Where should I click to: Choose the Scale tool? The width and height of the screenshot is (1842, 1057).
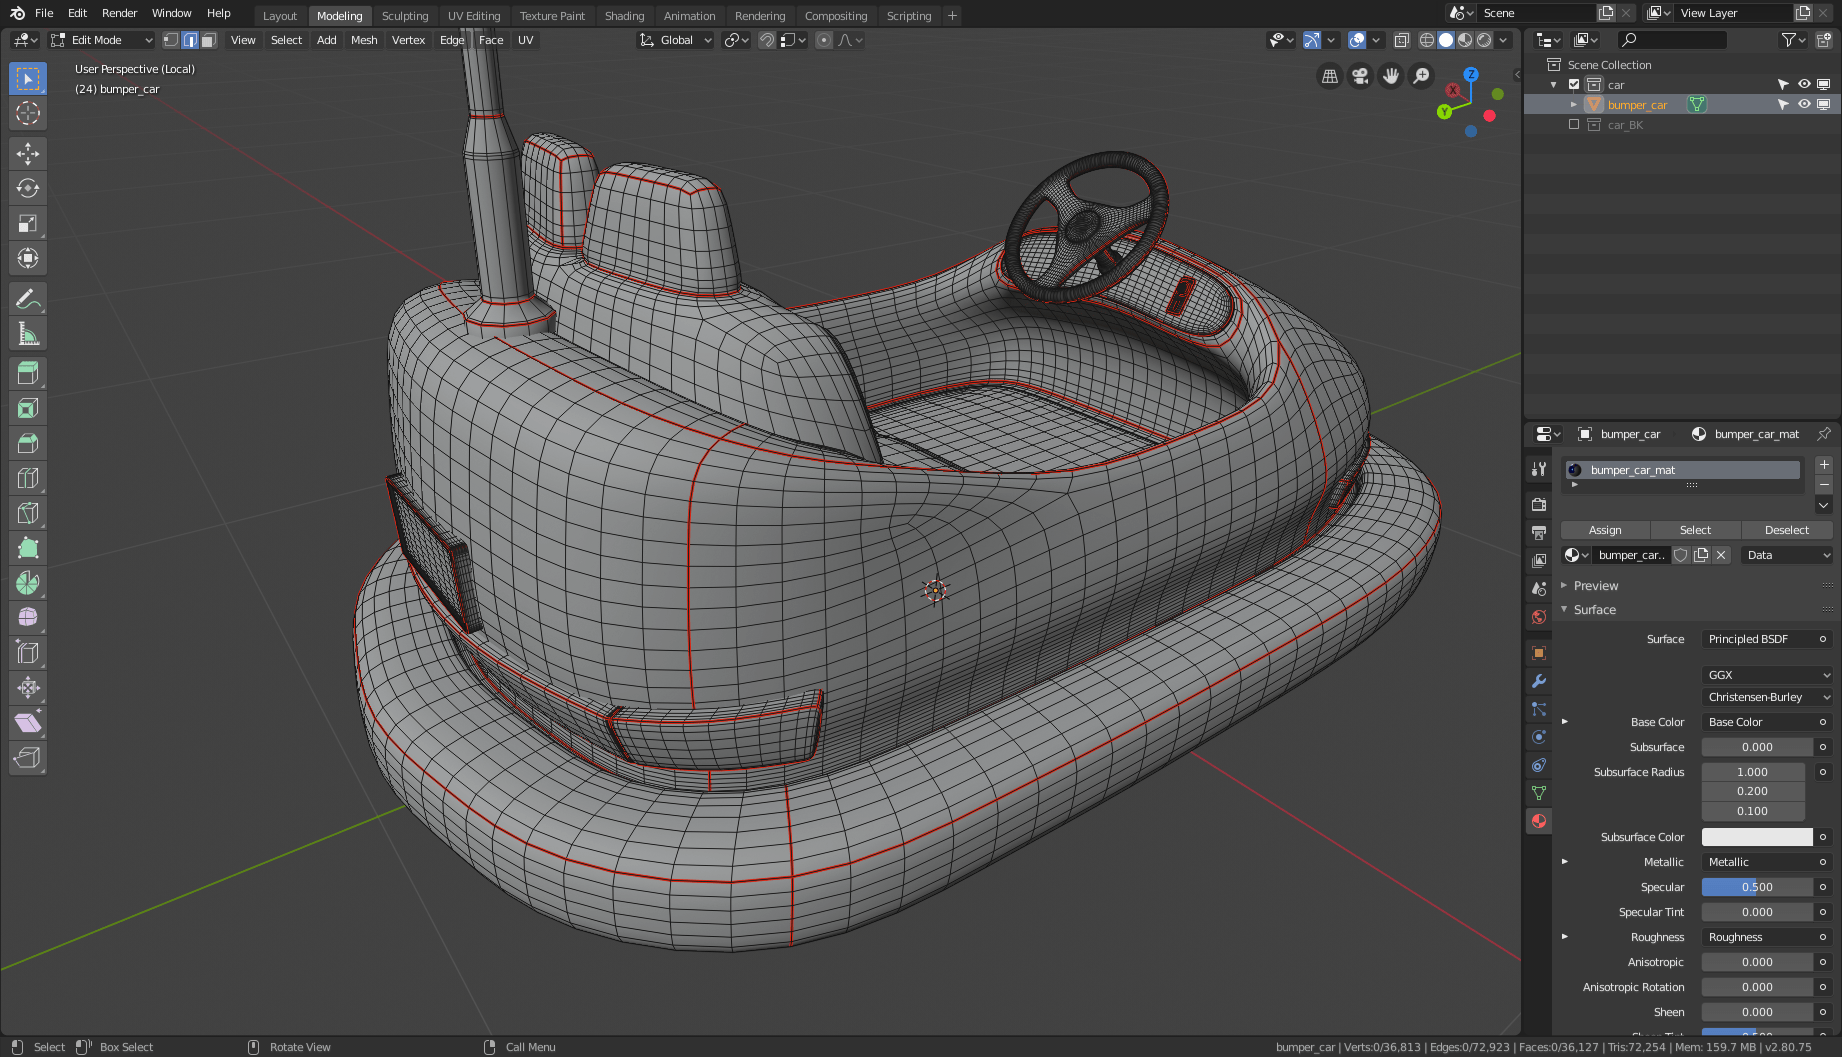tap(28, 223)
